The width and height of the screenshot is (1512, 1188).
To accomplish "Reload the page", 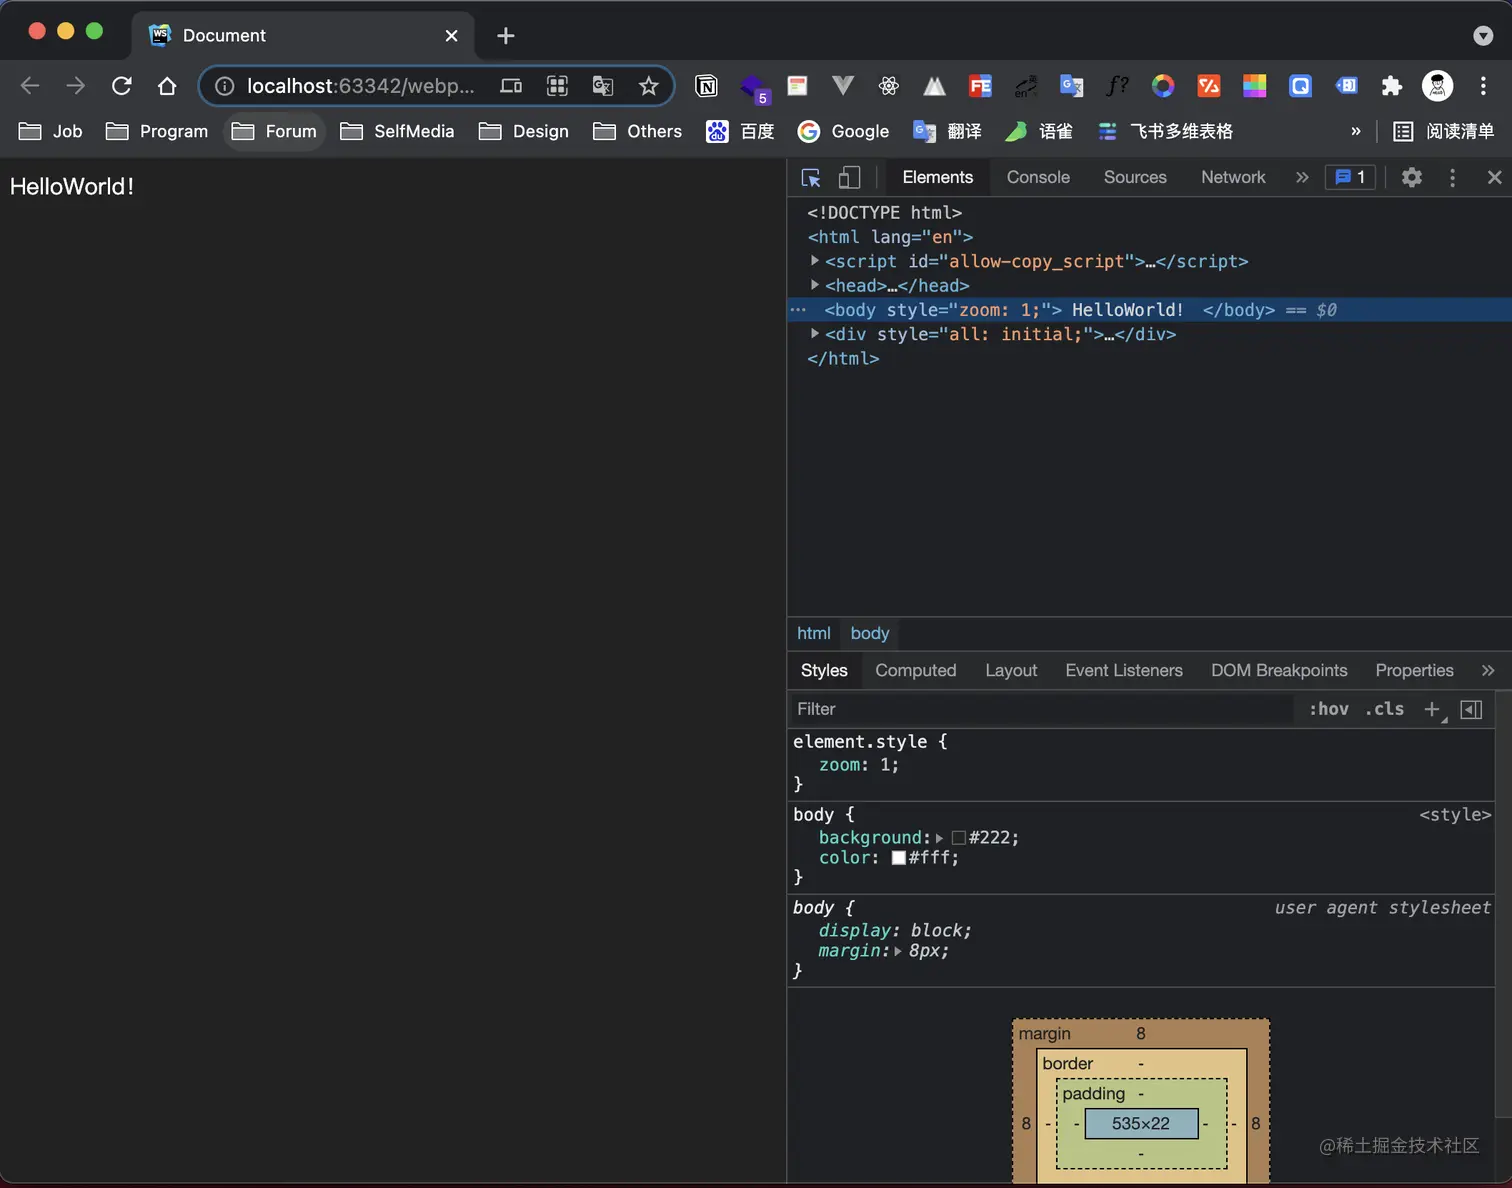I will click(122, 86).
